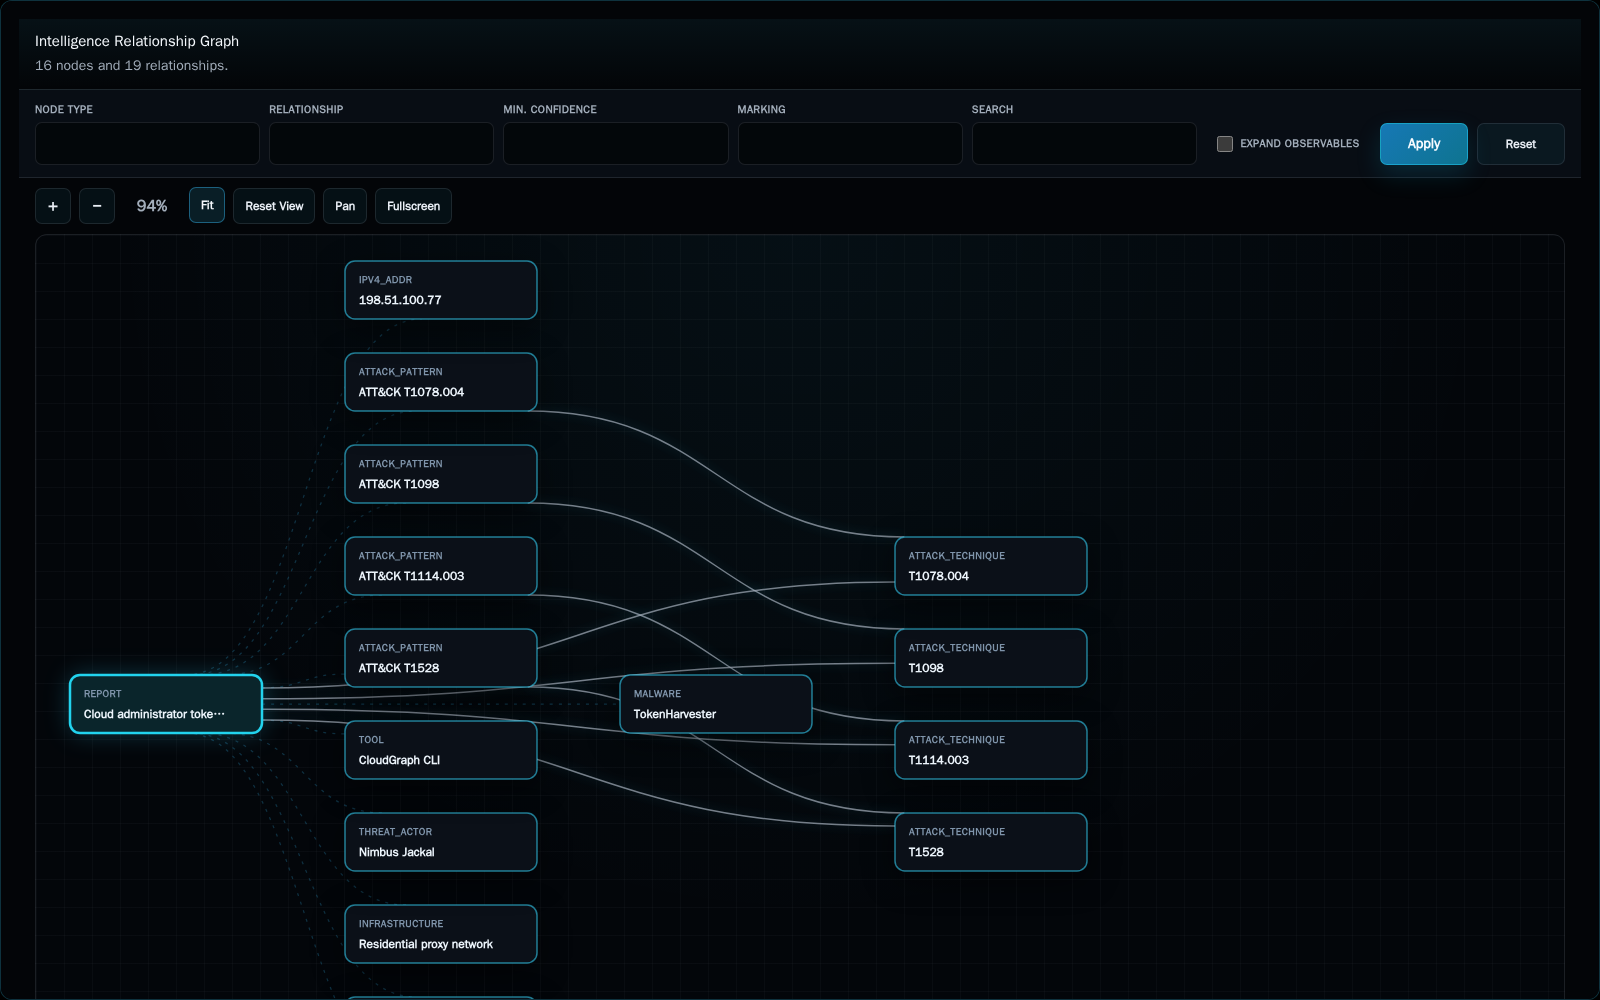Select the T1528 attack technique node
Screen dimensions: 1600x1000
point(991,842)
